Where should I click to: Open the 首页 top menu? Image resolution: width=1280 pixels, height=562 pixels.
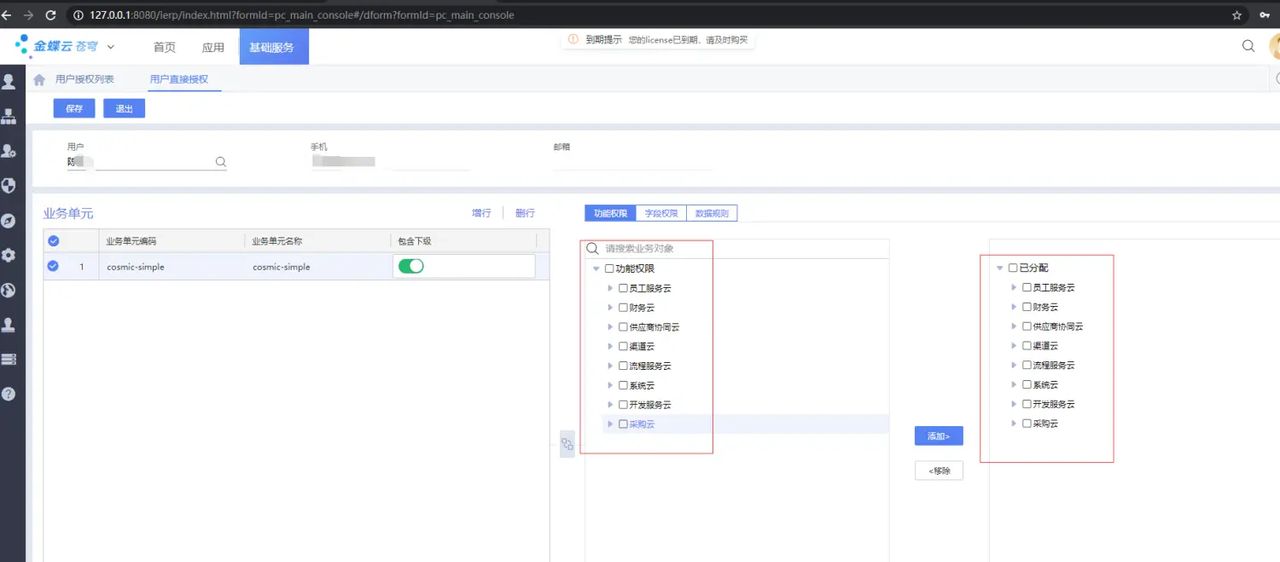pyautogui.click(x=164, y=47)
